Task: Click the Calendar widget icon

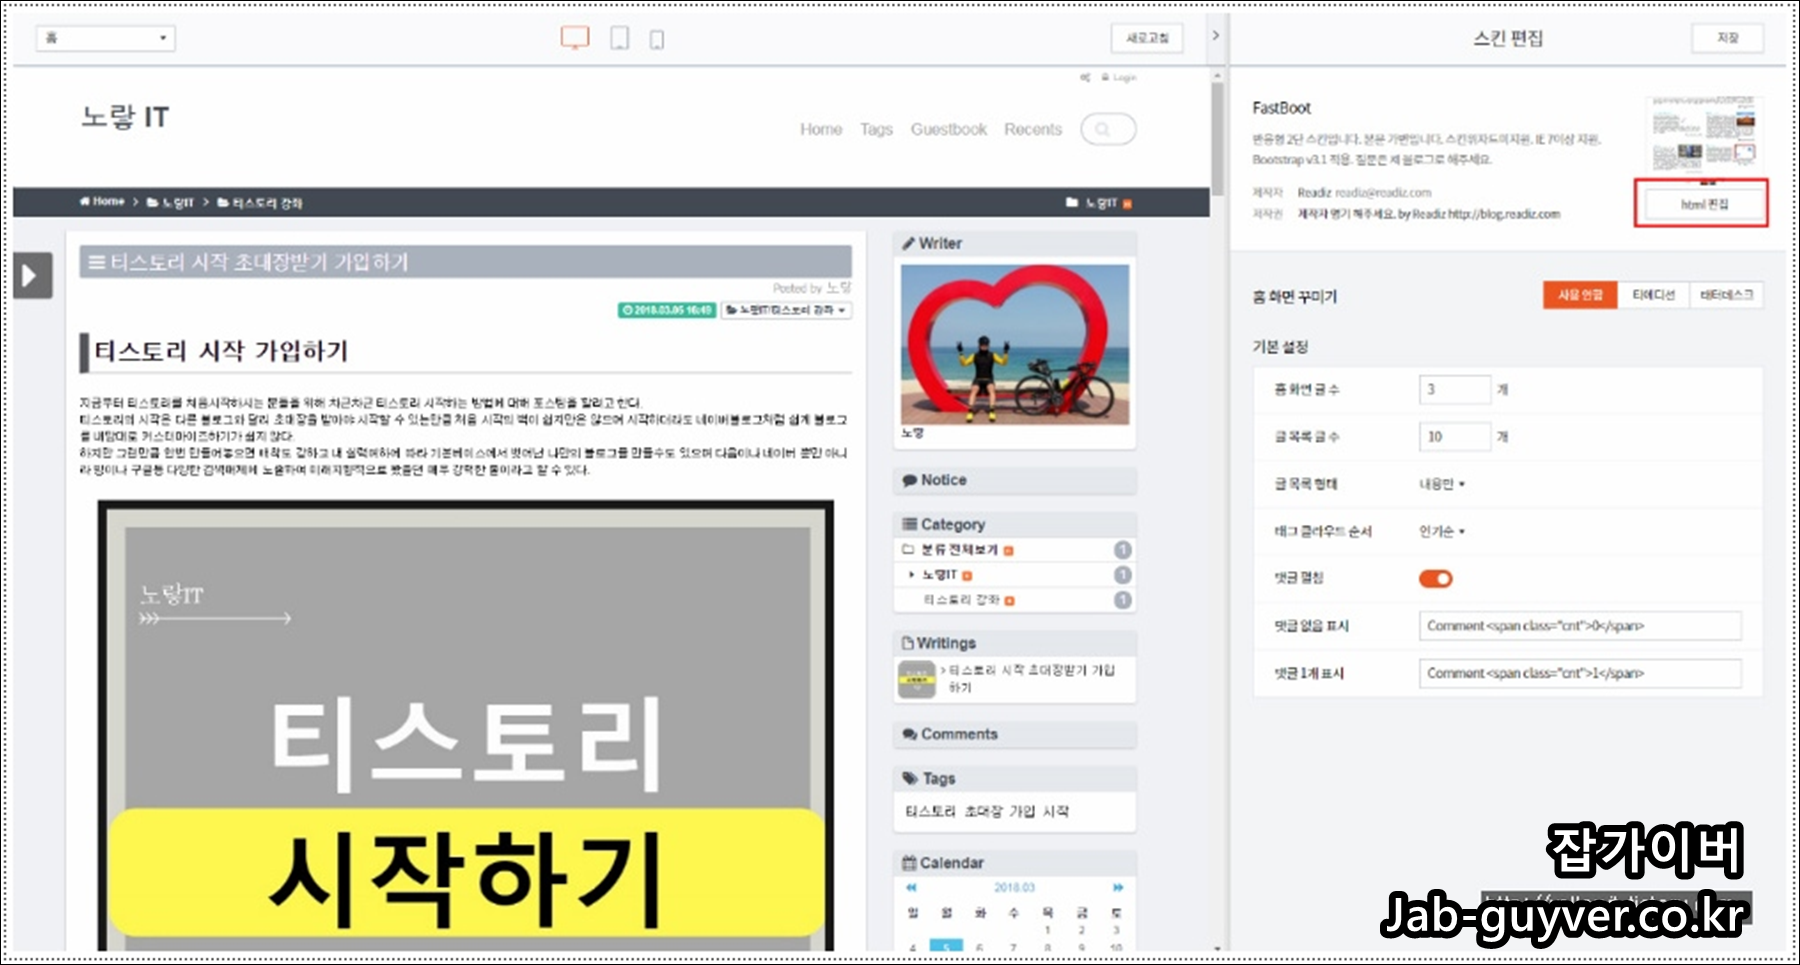Action: pyautogui.click(x=909, y=863)
